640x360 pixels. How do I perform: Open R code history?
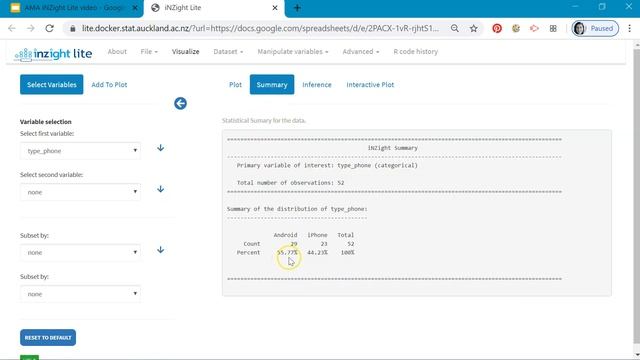pos(416,51)
